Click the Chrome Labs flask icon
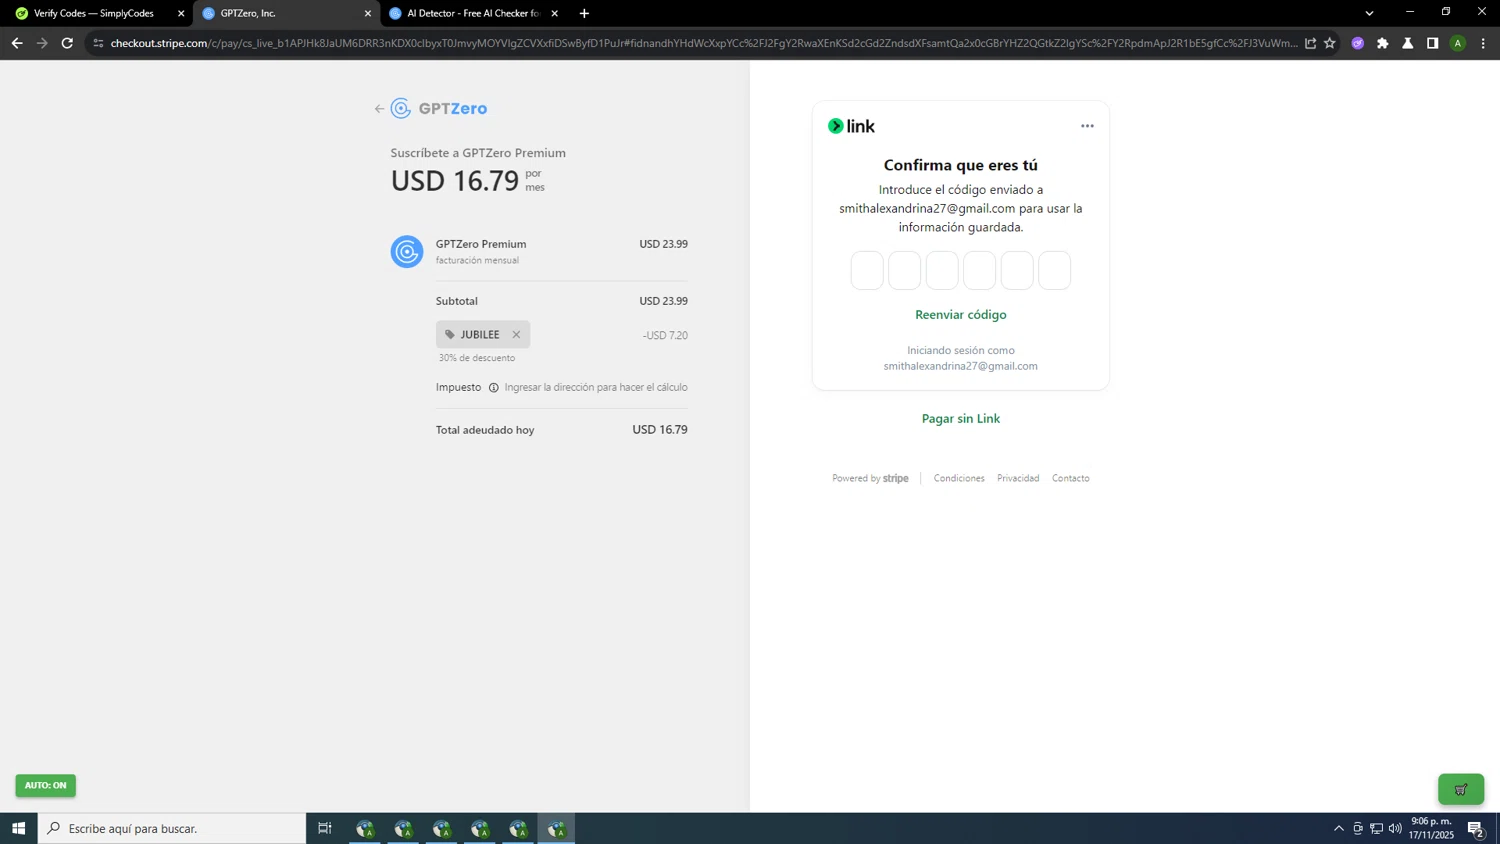 point(1408,43)
